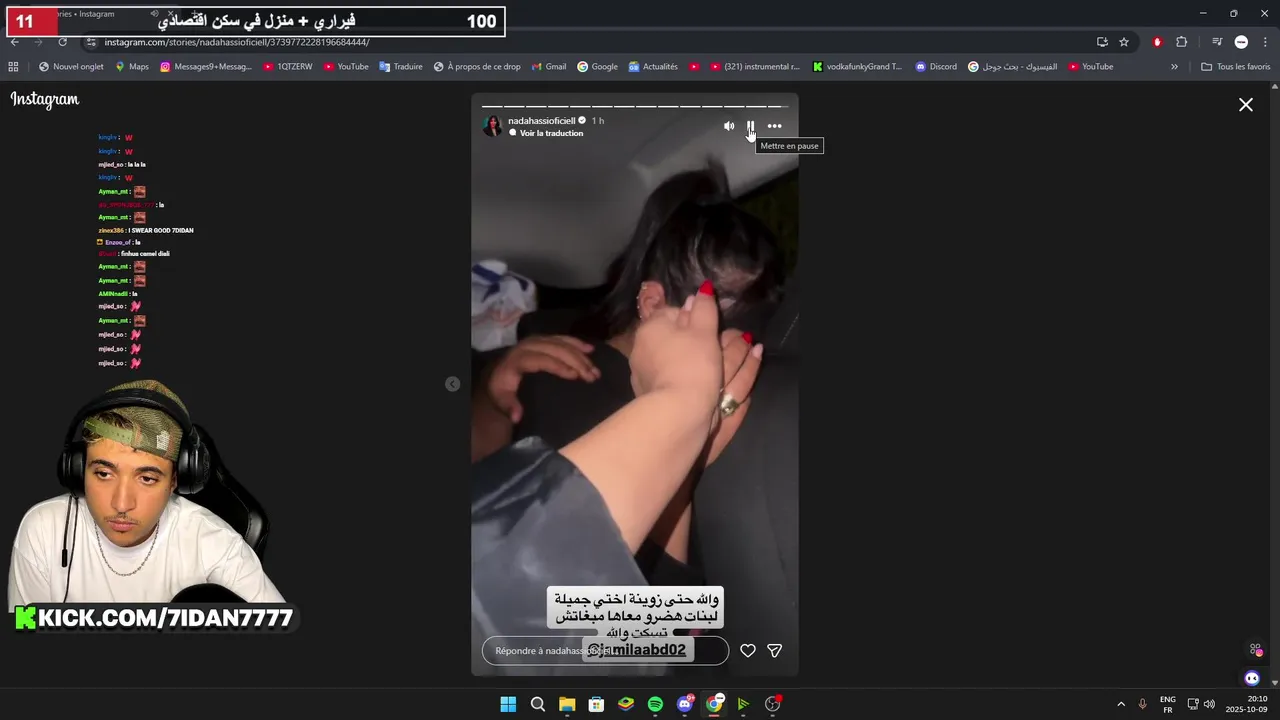Install app icon in address bar
This screenshot has height=720, width=1280.
click(x=1102, y=42)
